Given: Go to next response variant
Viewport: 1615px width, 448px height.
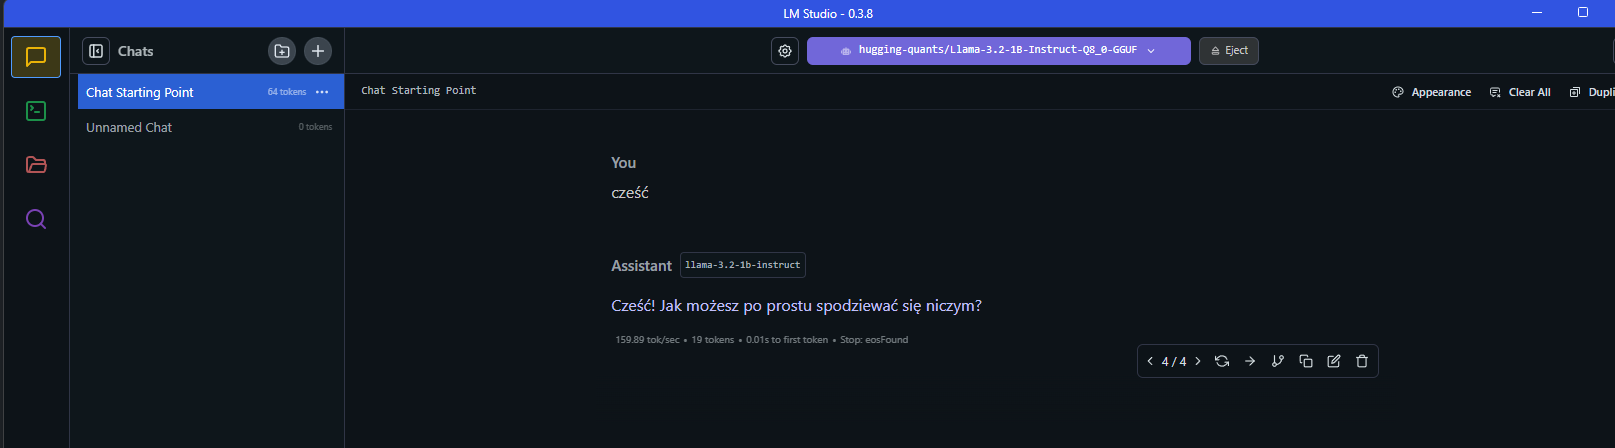Looking at the screenshot, I should [x=1198, y=361].
